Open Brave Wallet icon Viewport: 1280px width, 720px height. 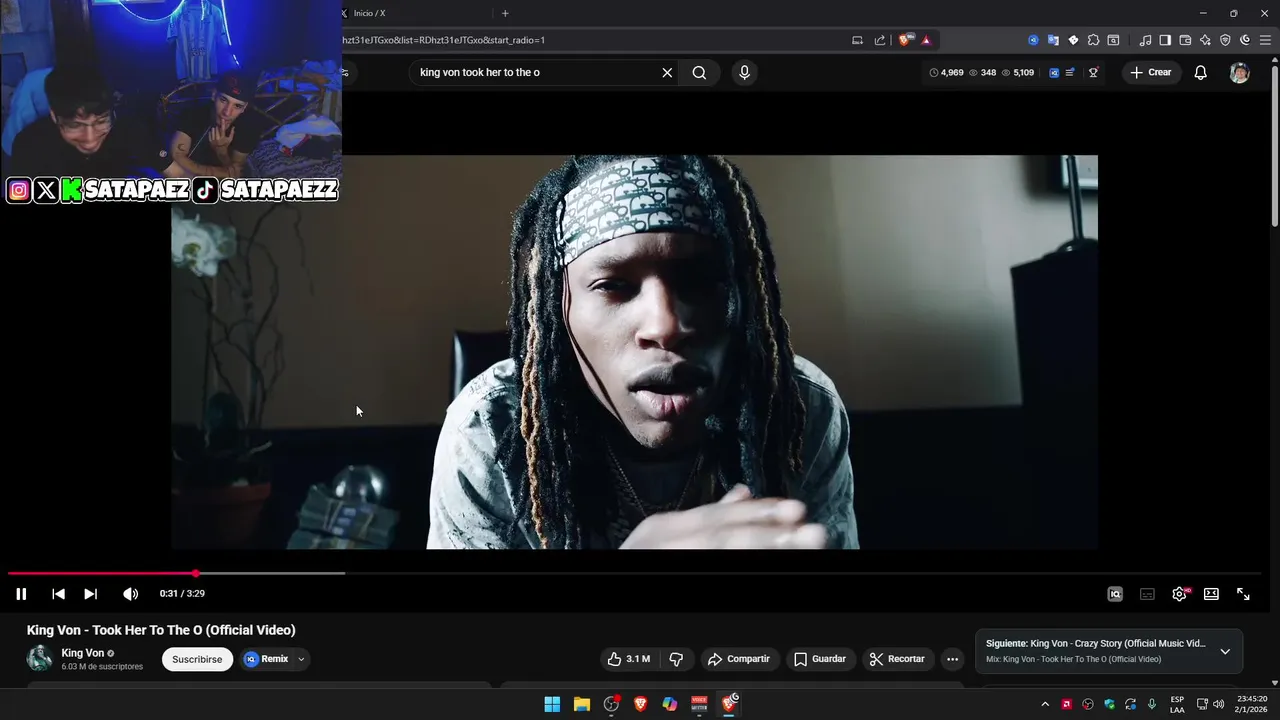coord(1185,40)
